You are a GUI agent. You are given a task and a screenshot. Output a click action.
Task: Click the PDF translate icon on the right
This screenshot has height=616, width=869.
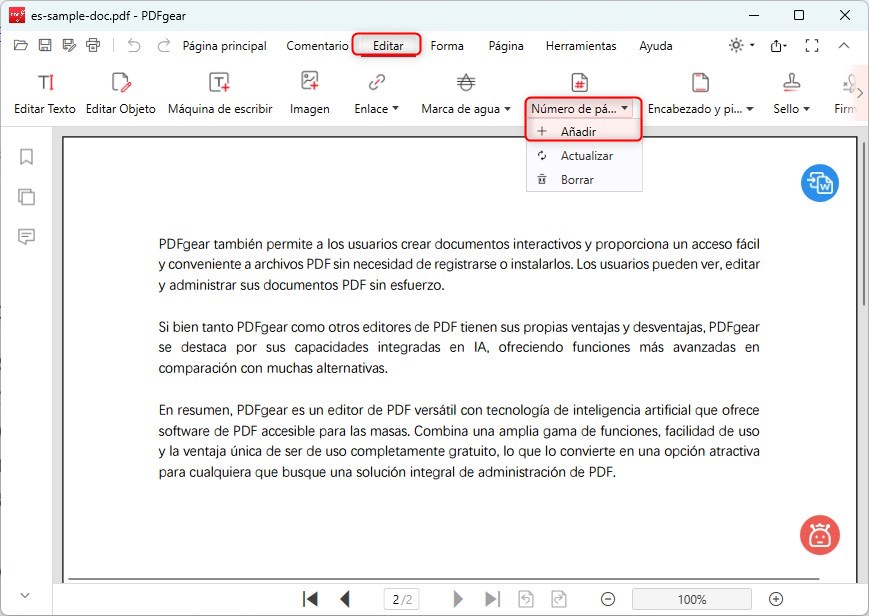click(819, 183)
